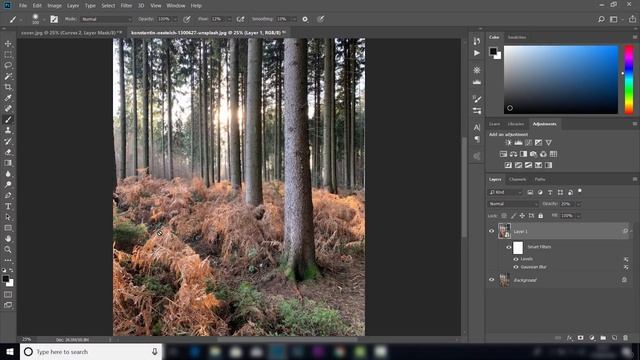Select the History Brush tool

click(x=8, y=141)
